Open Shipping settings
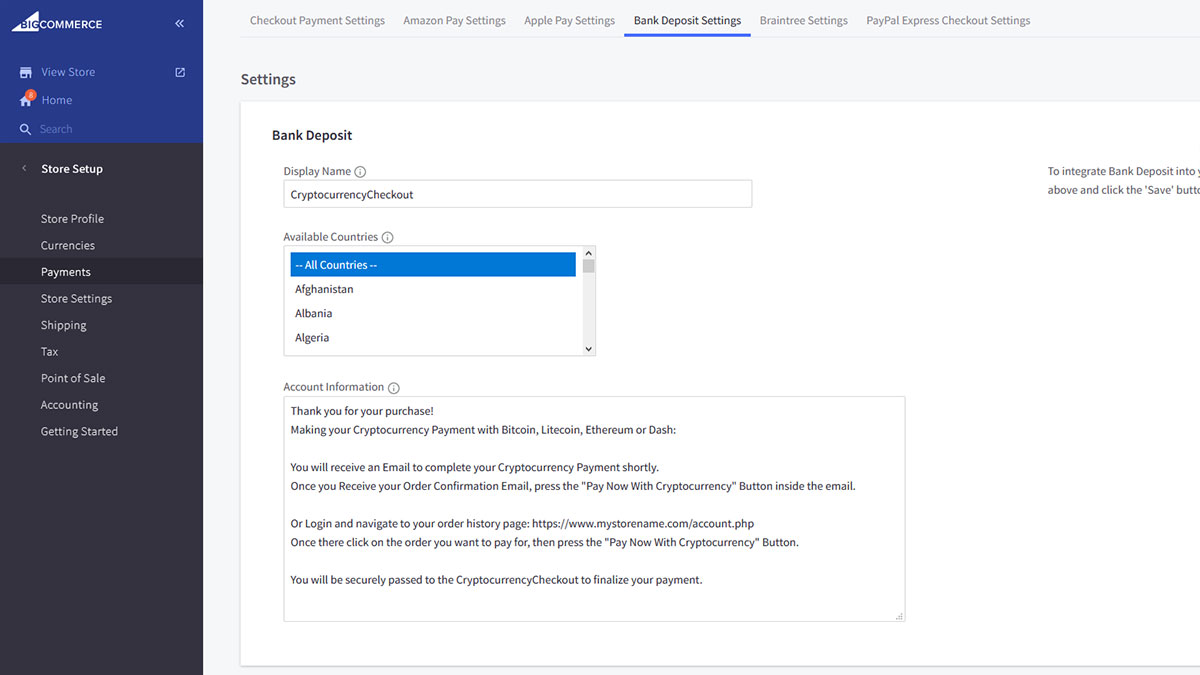The width and height of the screenshot is (1200, 675). tap(63, 325)
